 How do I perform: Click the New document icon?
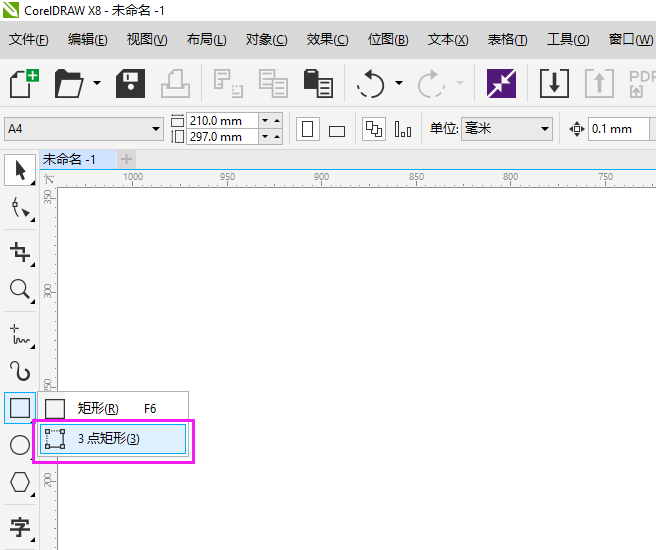pos(24,83)
